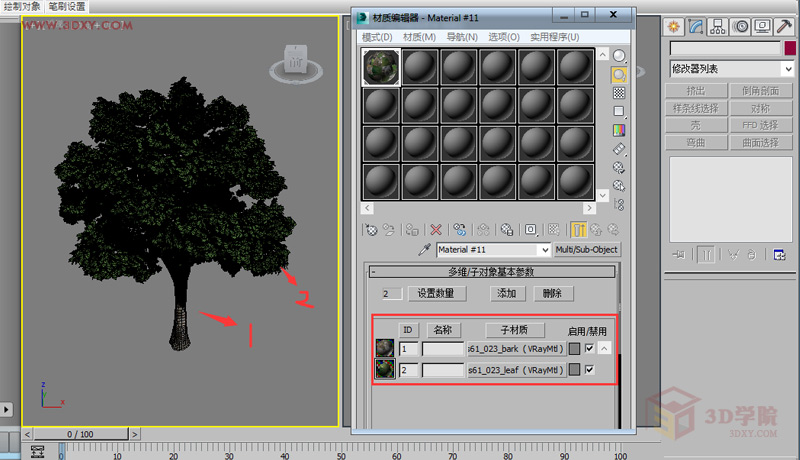800x460 pixels.
Task: Select the leaf sub-material sphere thumbnail
Action: (x=385, y=369)
